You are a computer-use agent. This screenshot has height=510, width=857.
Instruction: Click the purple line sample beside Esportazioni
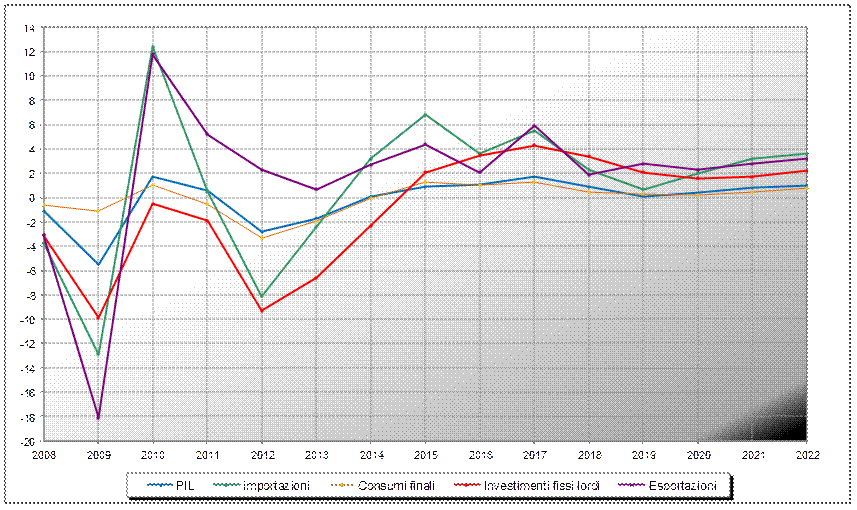(x=632, y=485)
